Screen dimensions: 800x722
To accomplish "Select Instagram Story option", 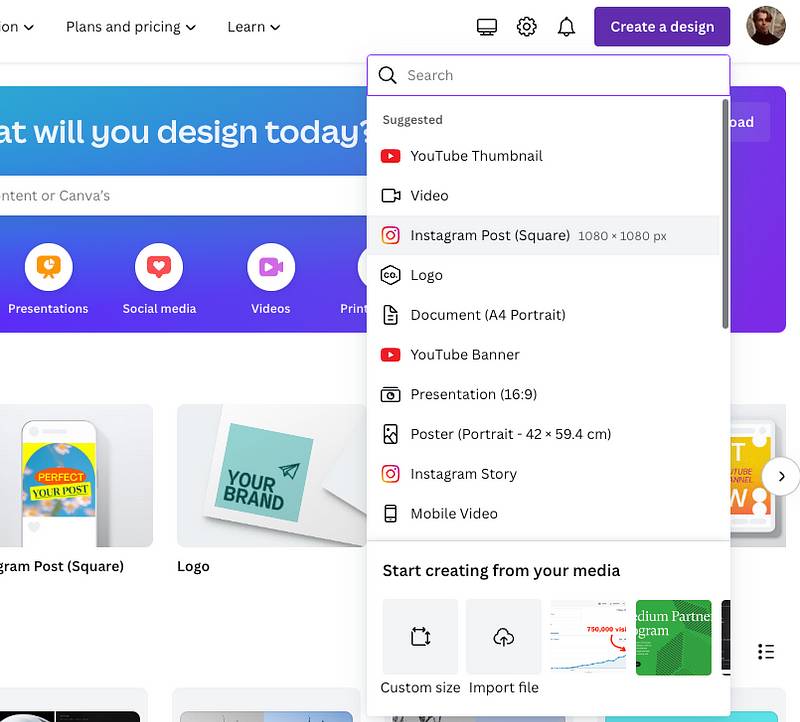I will coord(543,474).
